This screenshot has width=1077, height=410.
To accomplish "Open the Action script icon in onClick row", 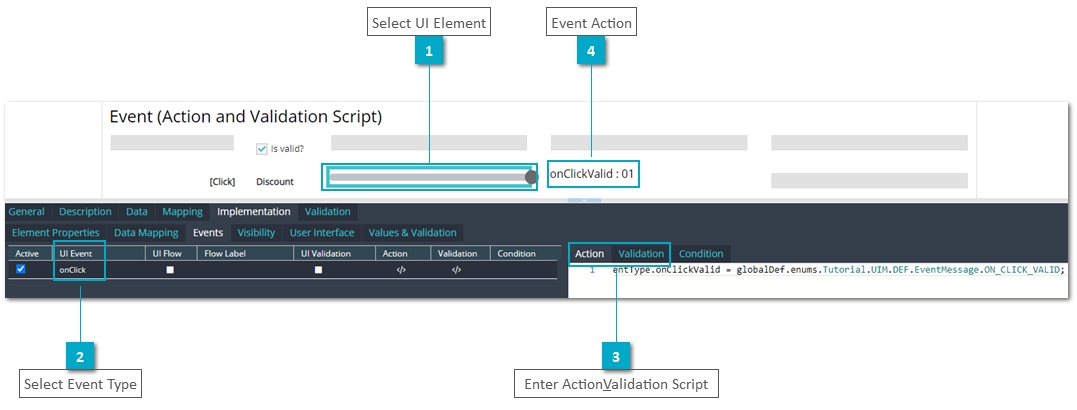I will pos(401,270).
